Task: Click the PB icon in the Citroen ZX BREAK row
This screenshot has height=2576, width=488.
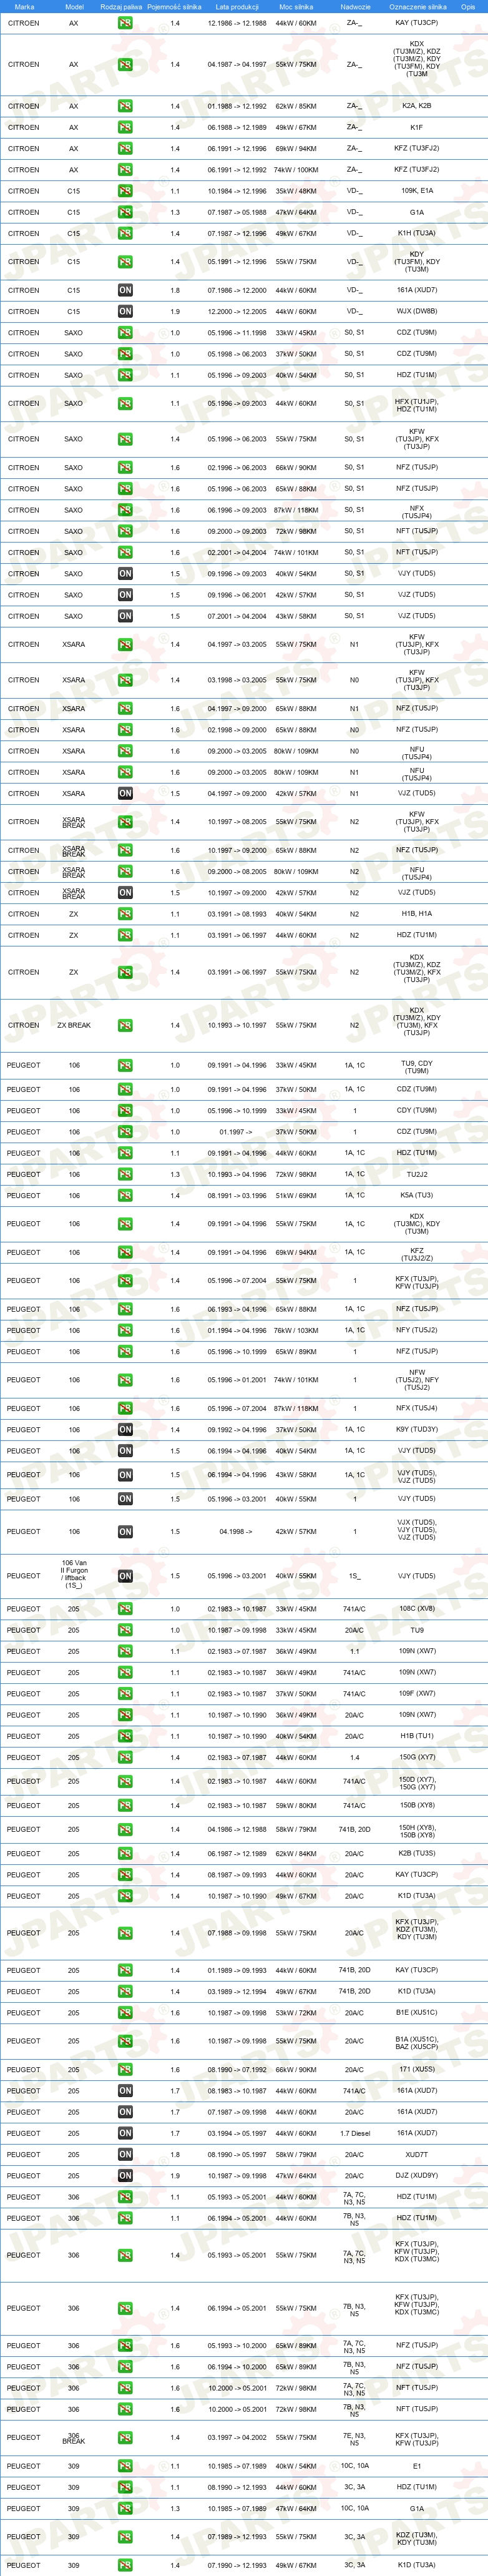Action: [x=125, y=1026]
